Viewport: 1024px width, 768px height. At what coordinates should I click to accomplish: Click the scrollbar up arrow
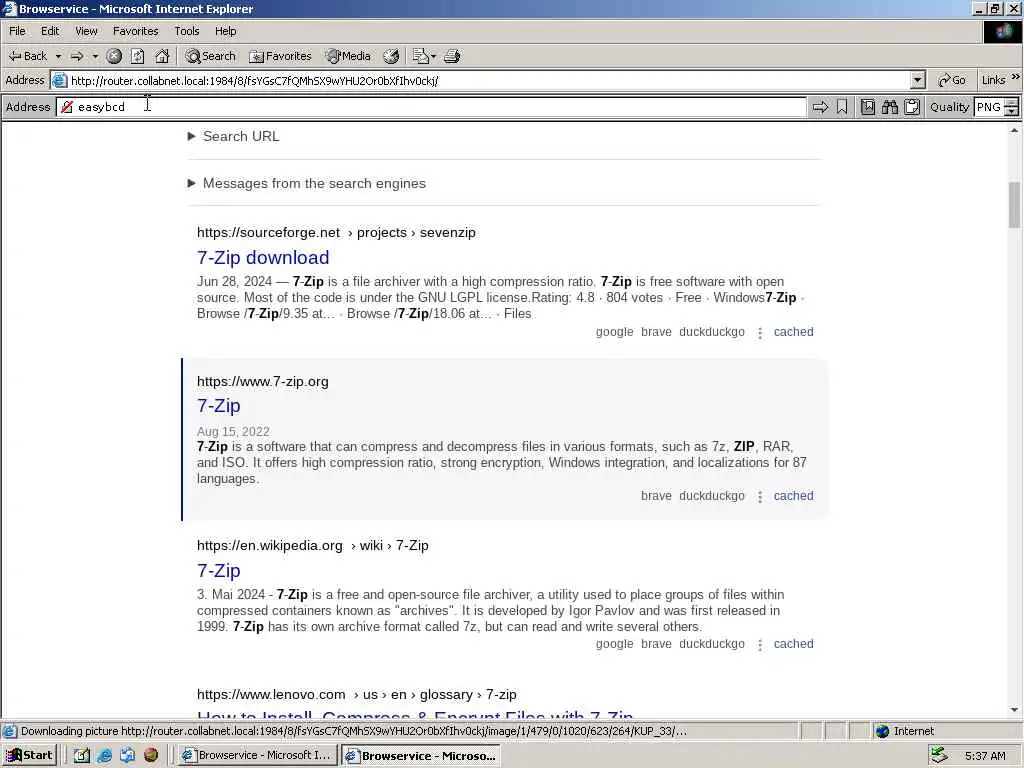click(1014, 131)
